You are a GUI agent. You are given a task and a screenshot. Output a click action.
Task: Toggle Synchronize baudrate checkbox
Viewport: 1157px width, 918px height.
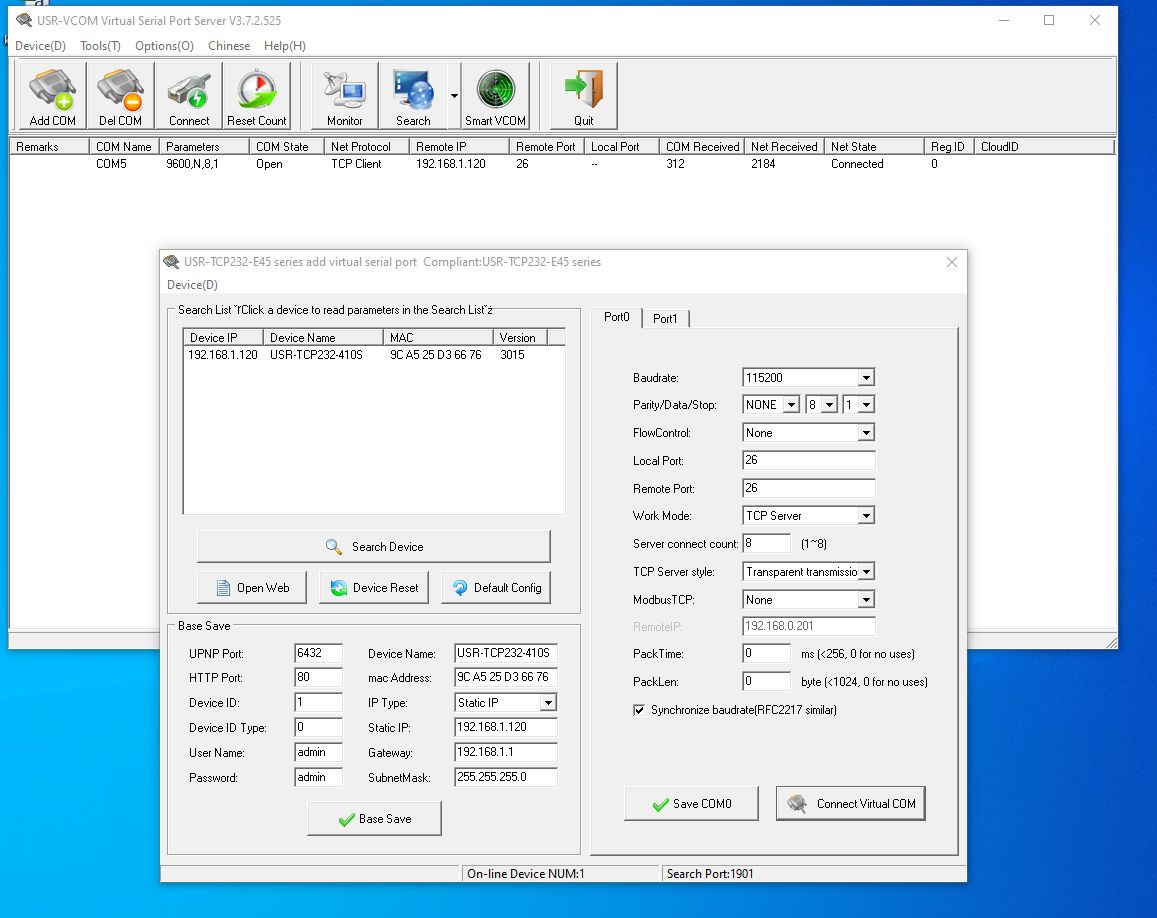(x=639, y=710)
